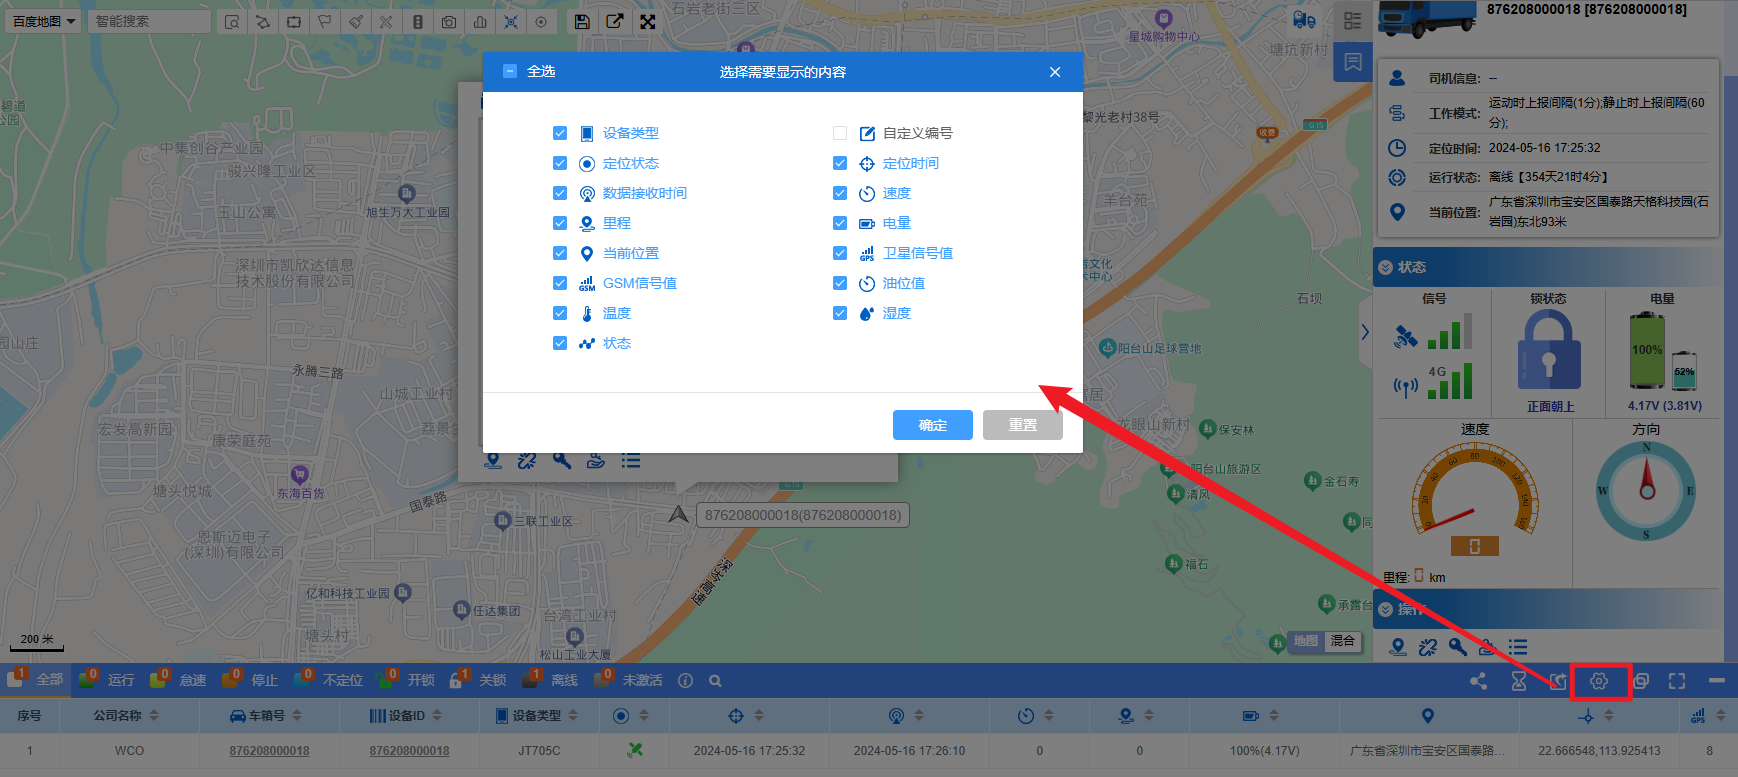Click the hourglass icon in bottom bar
Viewport: 1738px width, 777px height.
[1518, 681]
